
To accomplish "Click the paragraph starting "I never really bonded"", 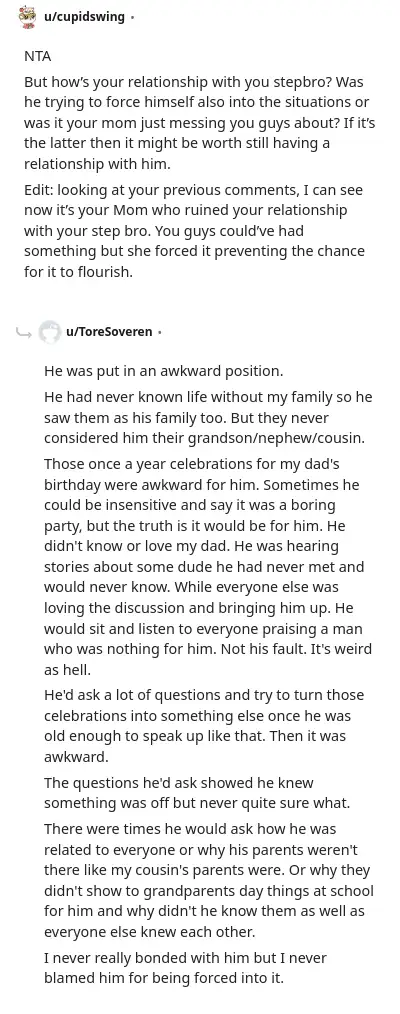I will pyautogui.click(x=185, y=967).
